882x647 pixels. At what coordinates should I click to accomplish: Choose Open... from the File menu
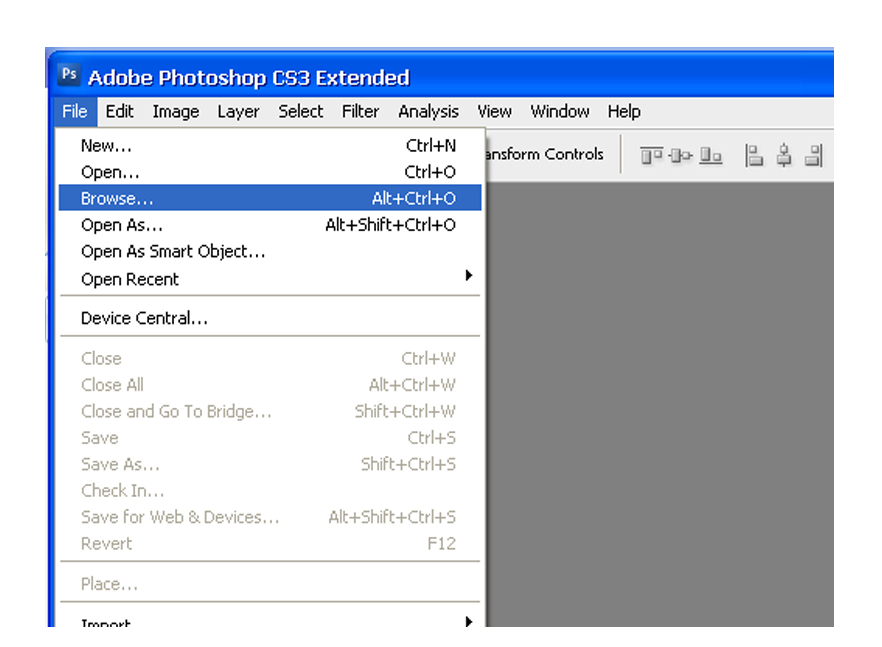[270, 172]
